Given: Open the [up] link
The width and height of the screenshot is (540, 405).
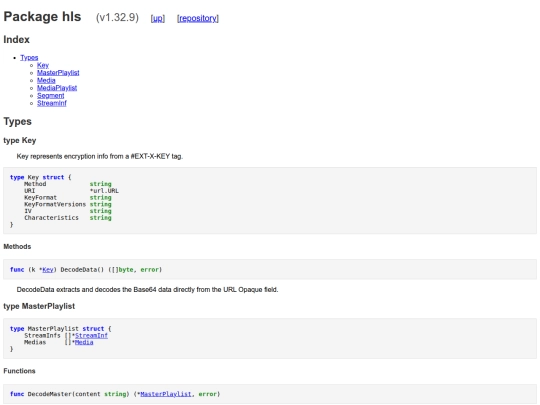Looking at the screenshot, I should pos(158,18).
